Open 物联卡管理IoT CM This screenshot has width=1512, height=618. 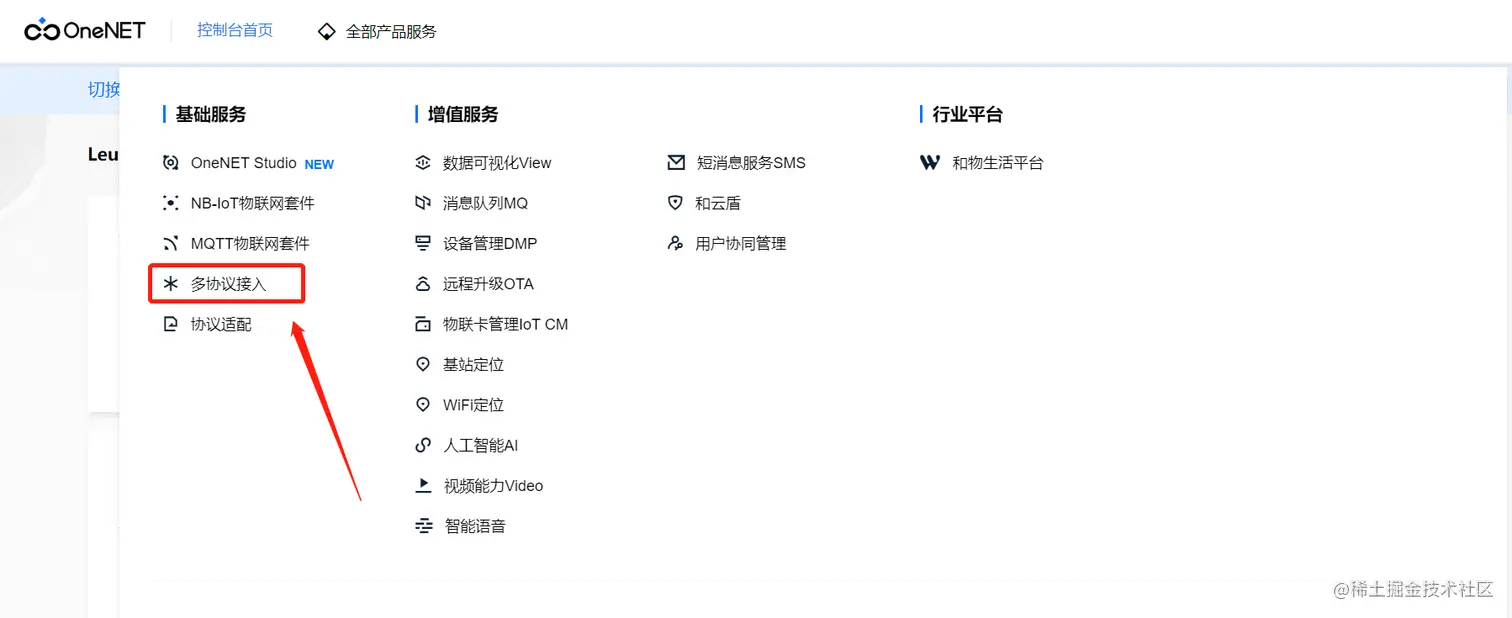click(505, 324)
